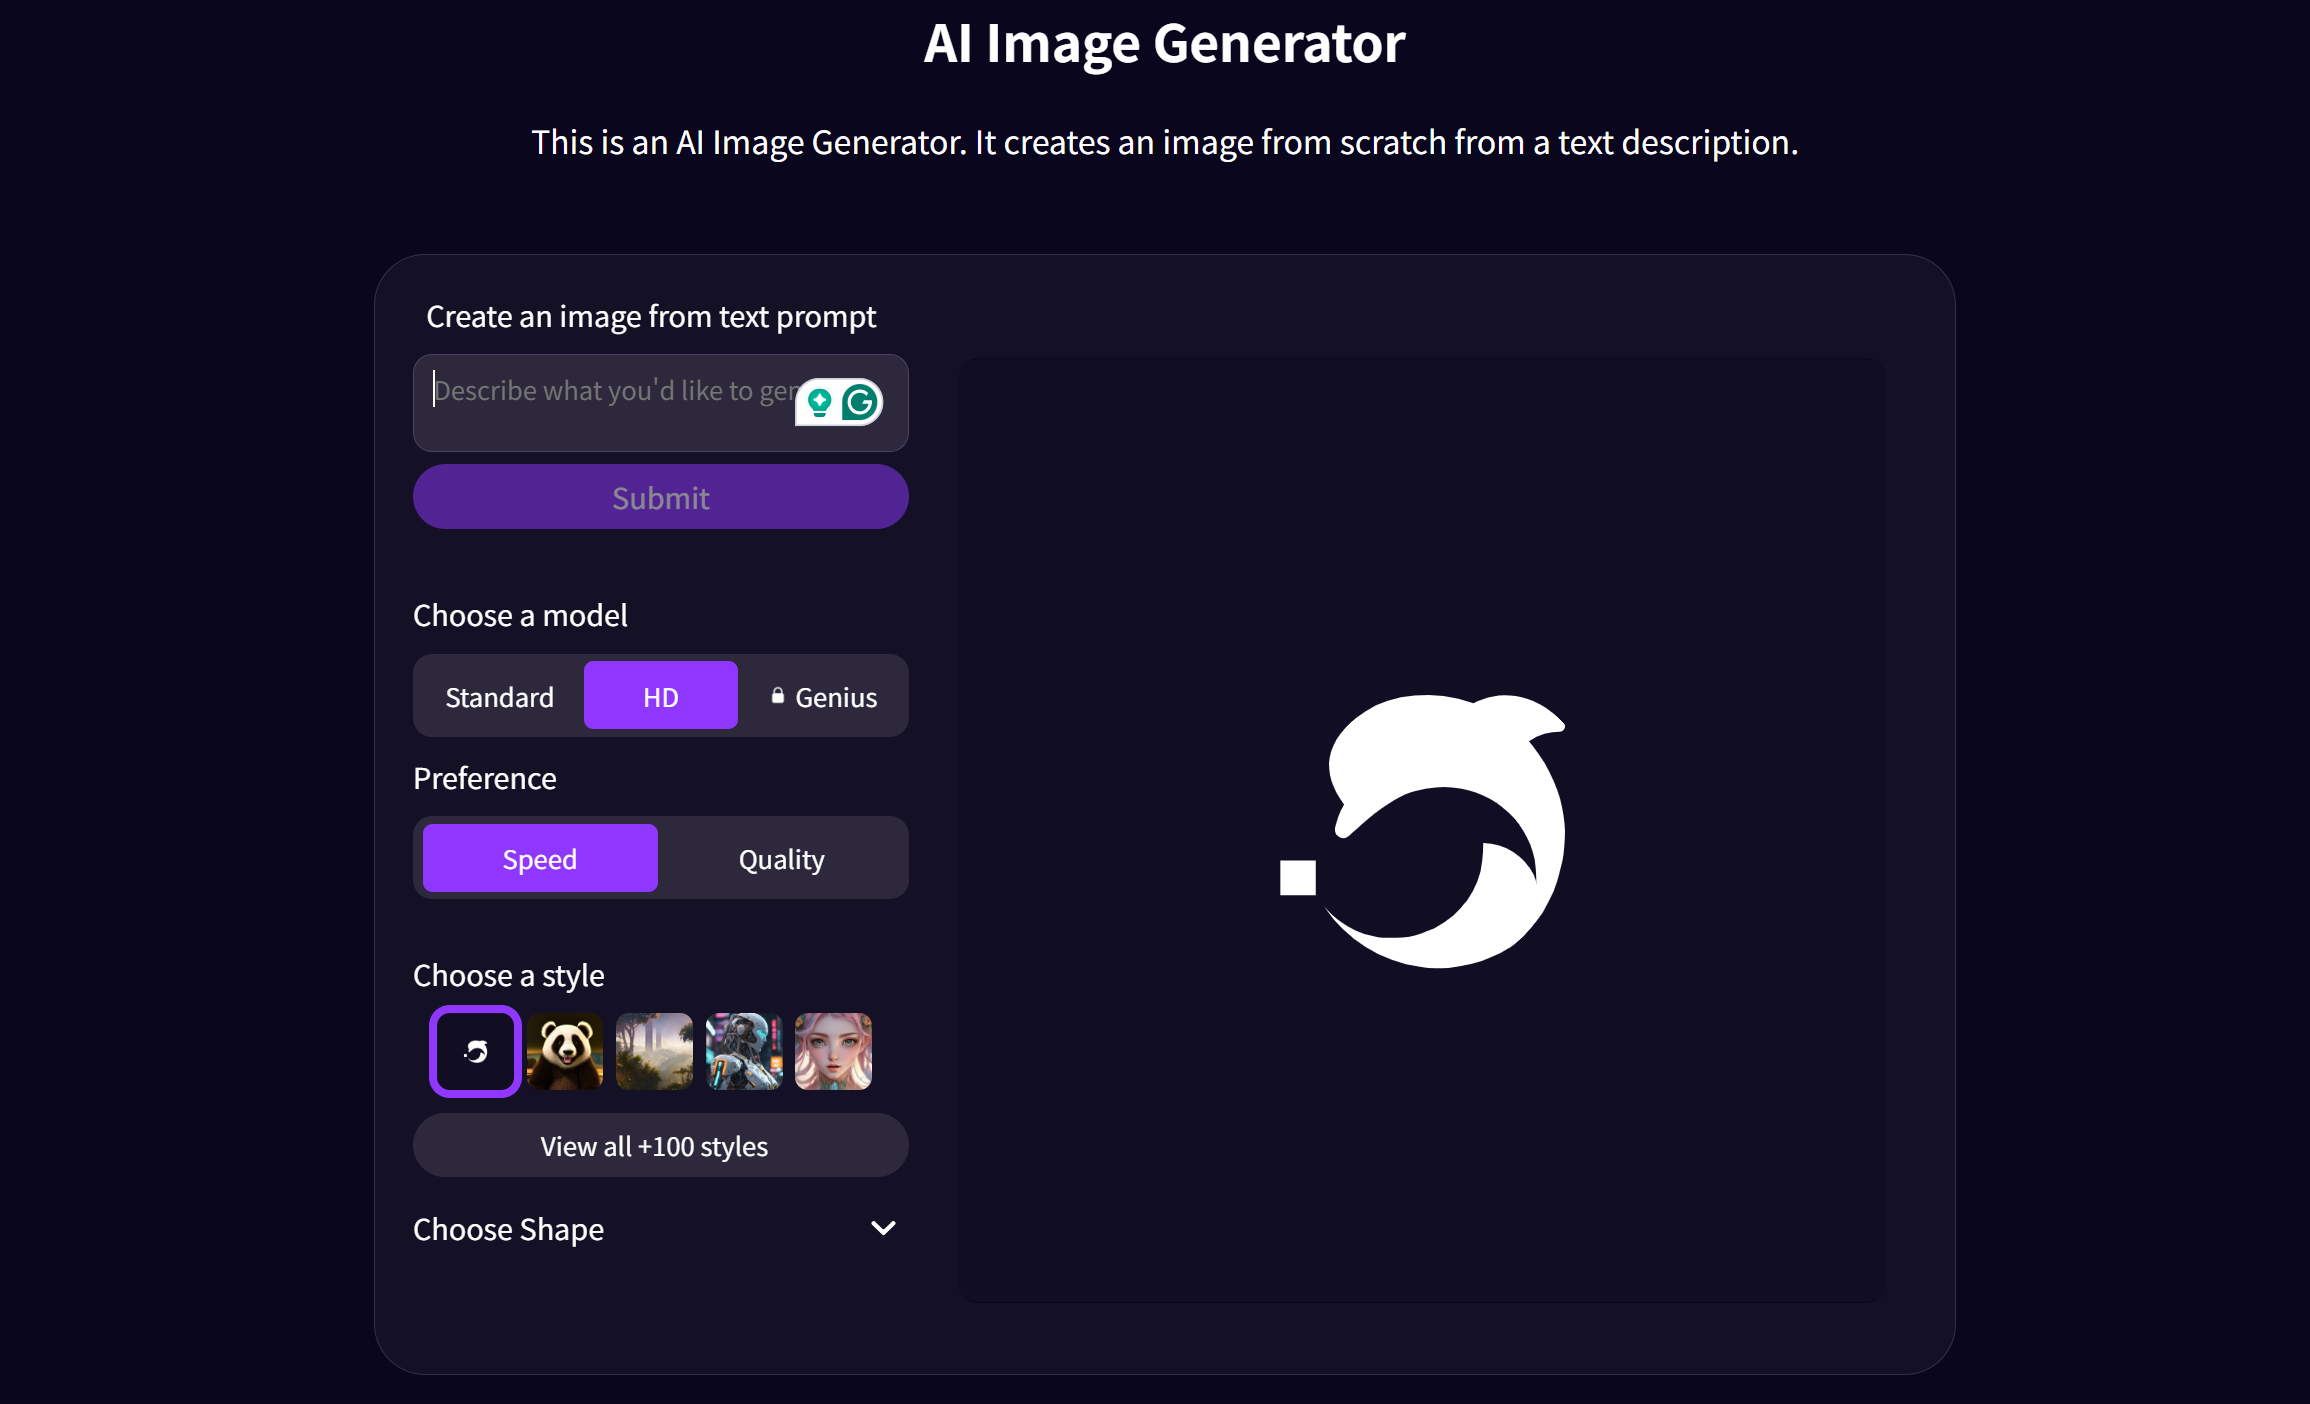
Task: Open Grammarly's AI suggestions lightbulb icon
Action: pyautogui.click(x=818, y=400)
